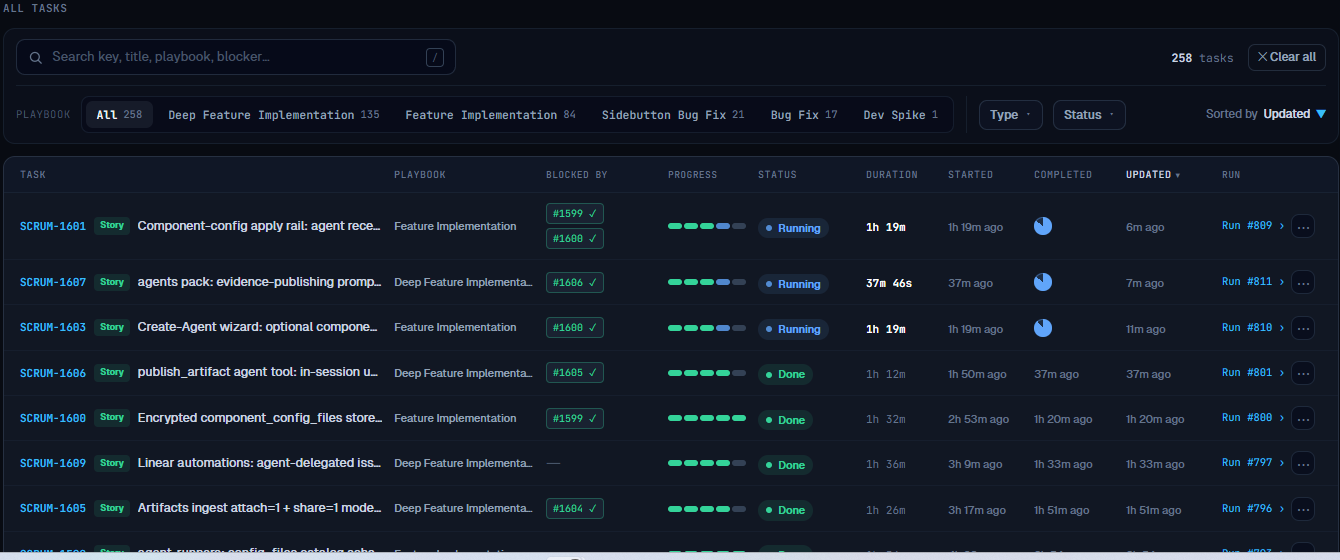Open more options for SCRUM-1606 row
The image size is (1340, 560).
1303,373
